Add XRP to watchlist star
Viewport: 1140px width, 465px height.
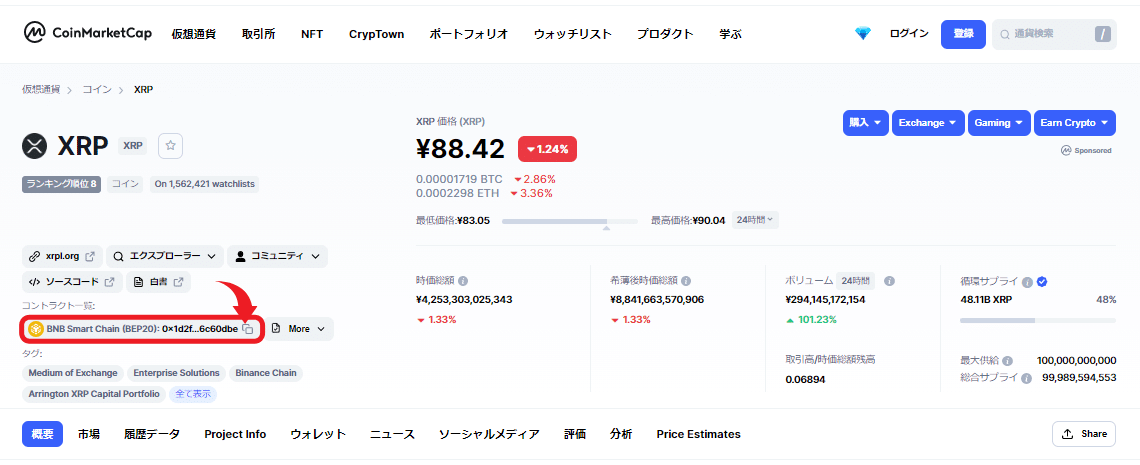[170, 145]
